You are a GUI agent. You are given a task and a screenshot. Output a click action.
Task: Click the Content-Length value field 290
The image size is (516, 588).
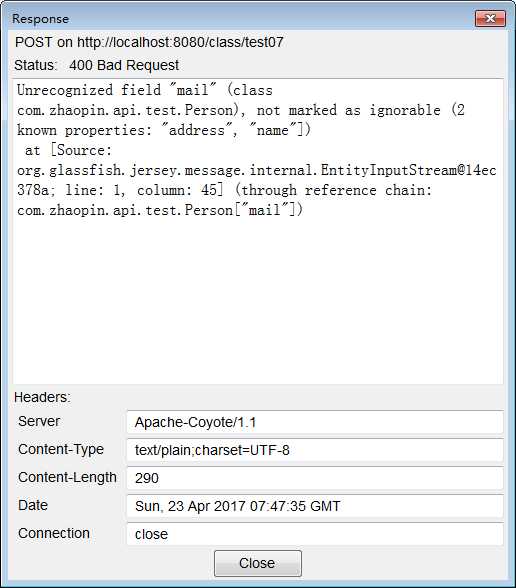(315, 478)
